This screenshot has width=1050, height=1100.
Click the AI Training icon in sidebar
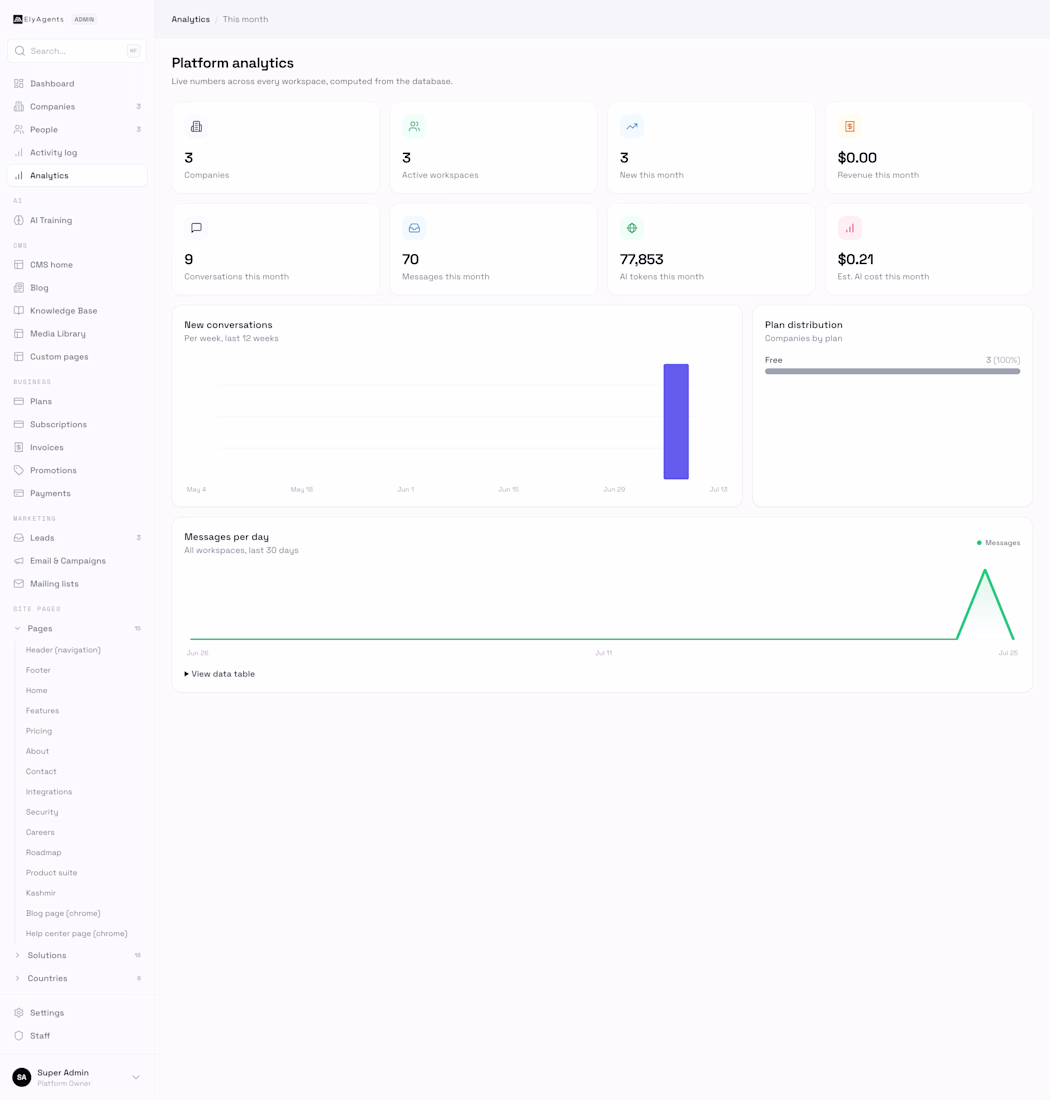(x=19, y=220)
